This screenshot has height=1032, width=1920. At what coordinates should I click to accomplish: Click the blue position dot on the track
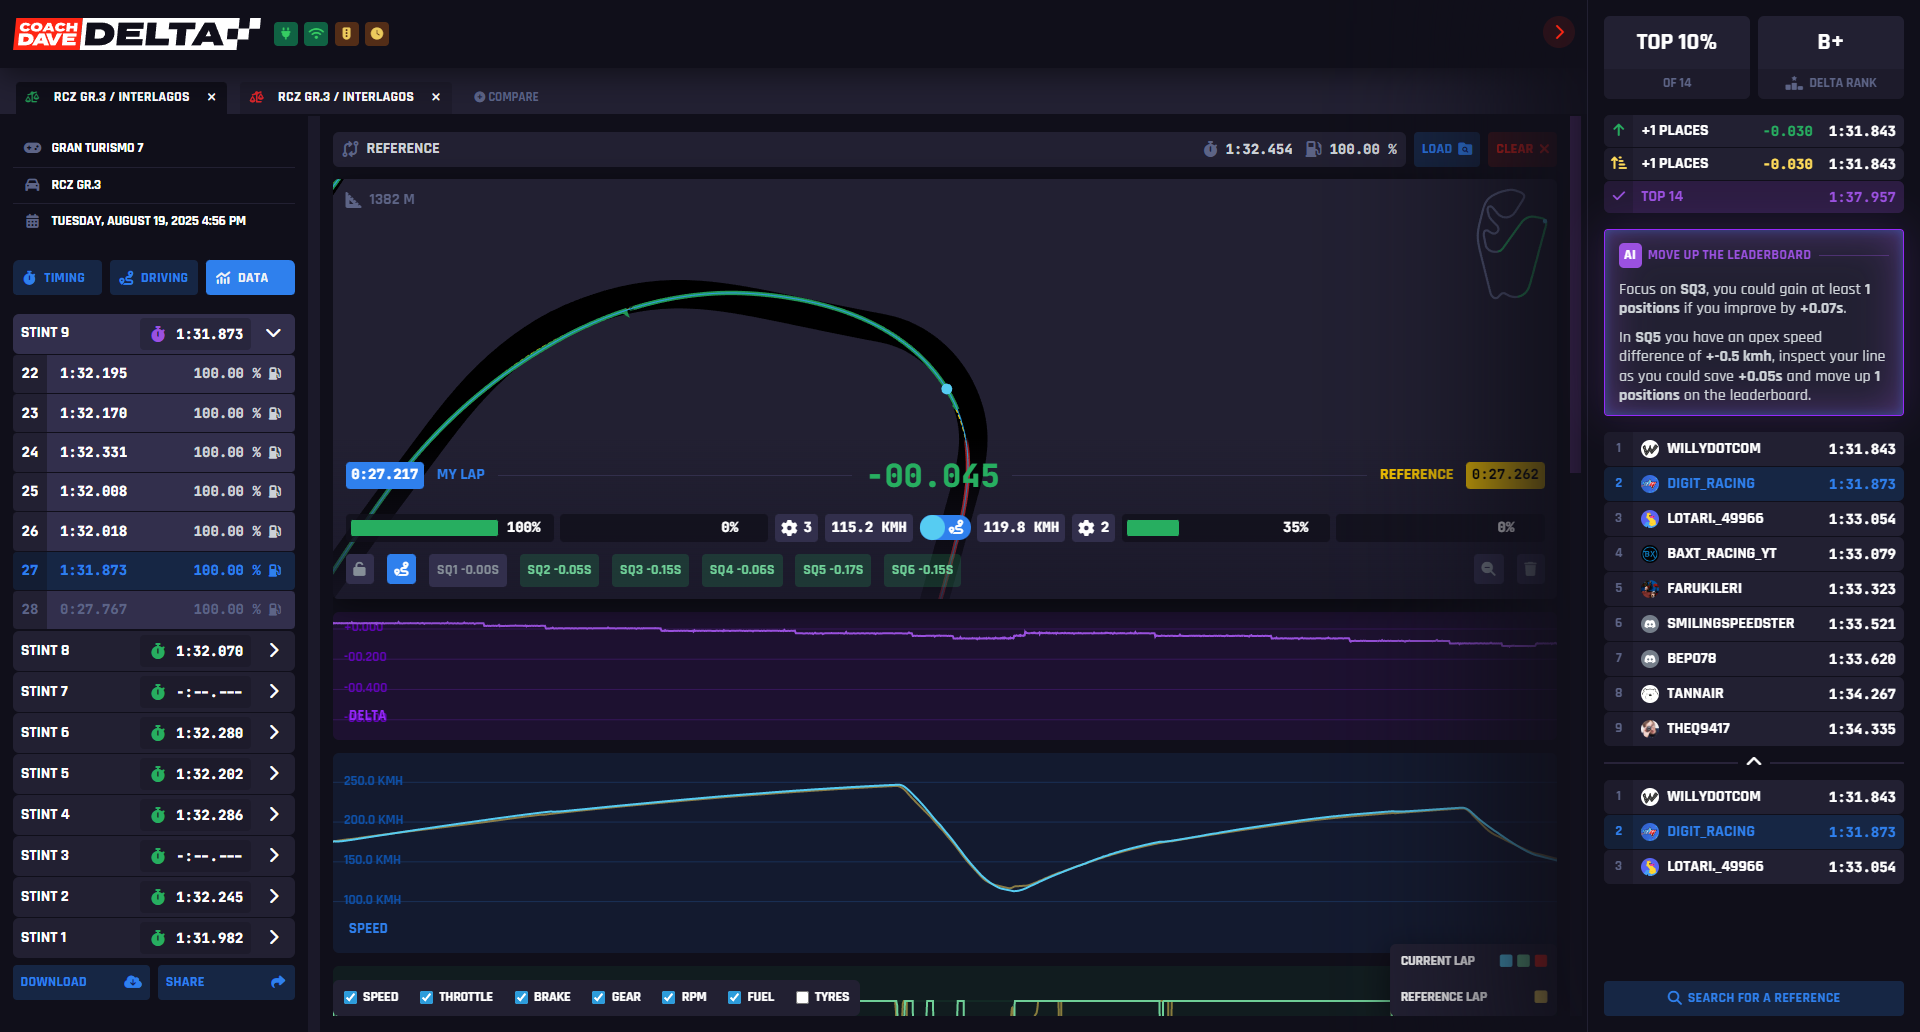(946, 389)
